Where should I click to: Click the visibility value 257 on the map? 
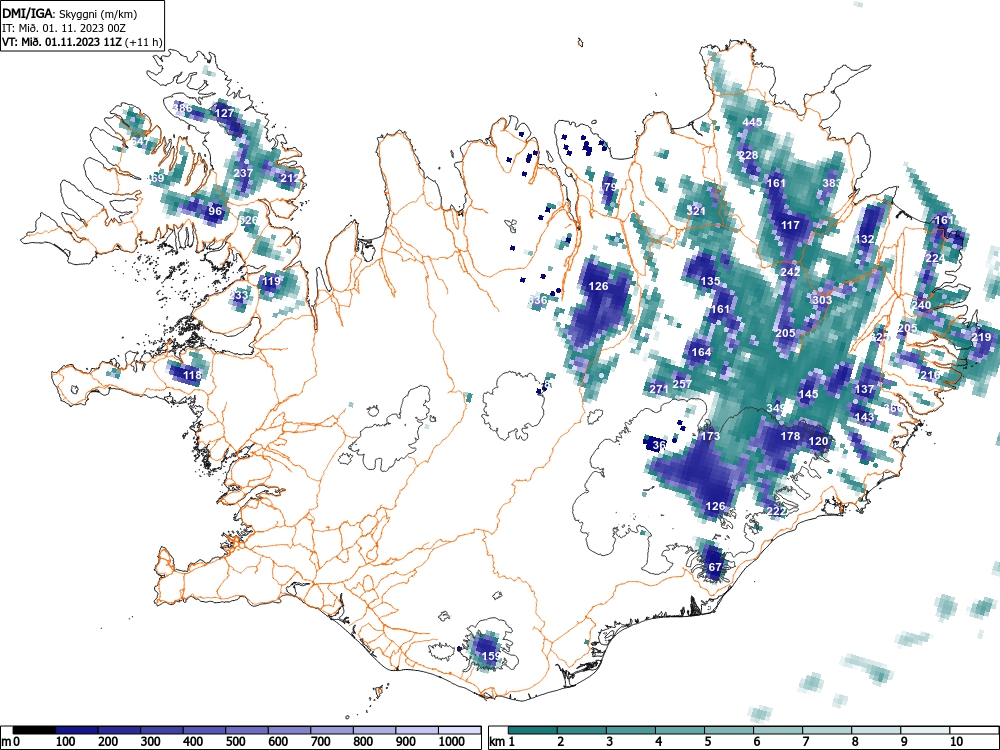(x=682, y=384)
